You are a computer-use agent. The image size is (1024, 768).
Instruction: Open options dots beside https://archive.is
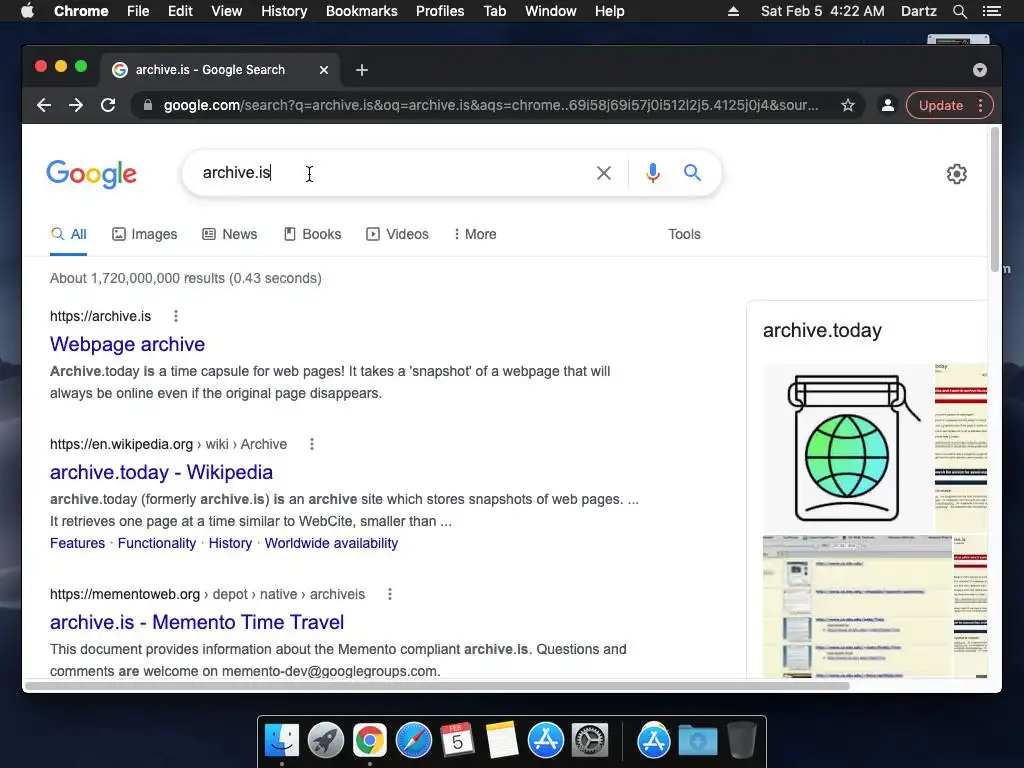coord(176,316)
